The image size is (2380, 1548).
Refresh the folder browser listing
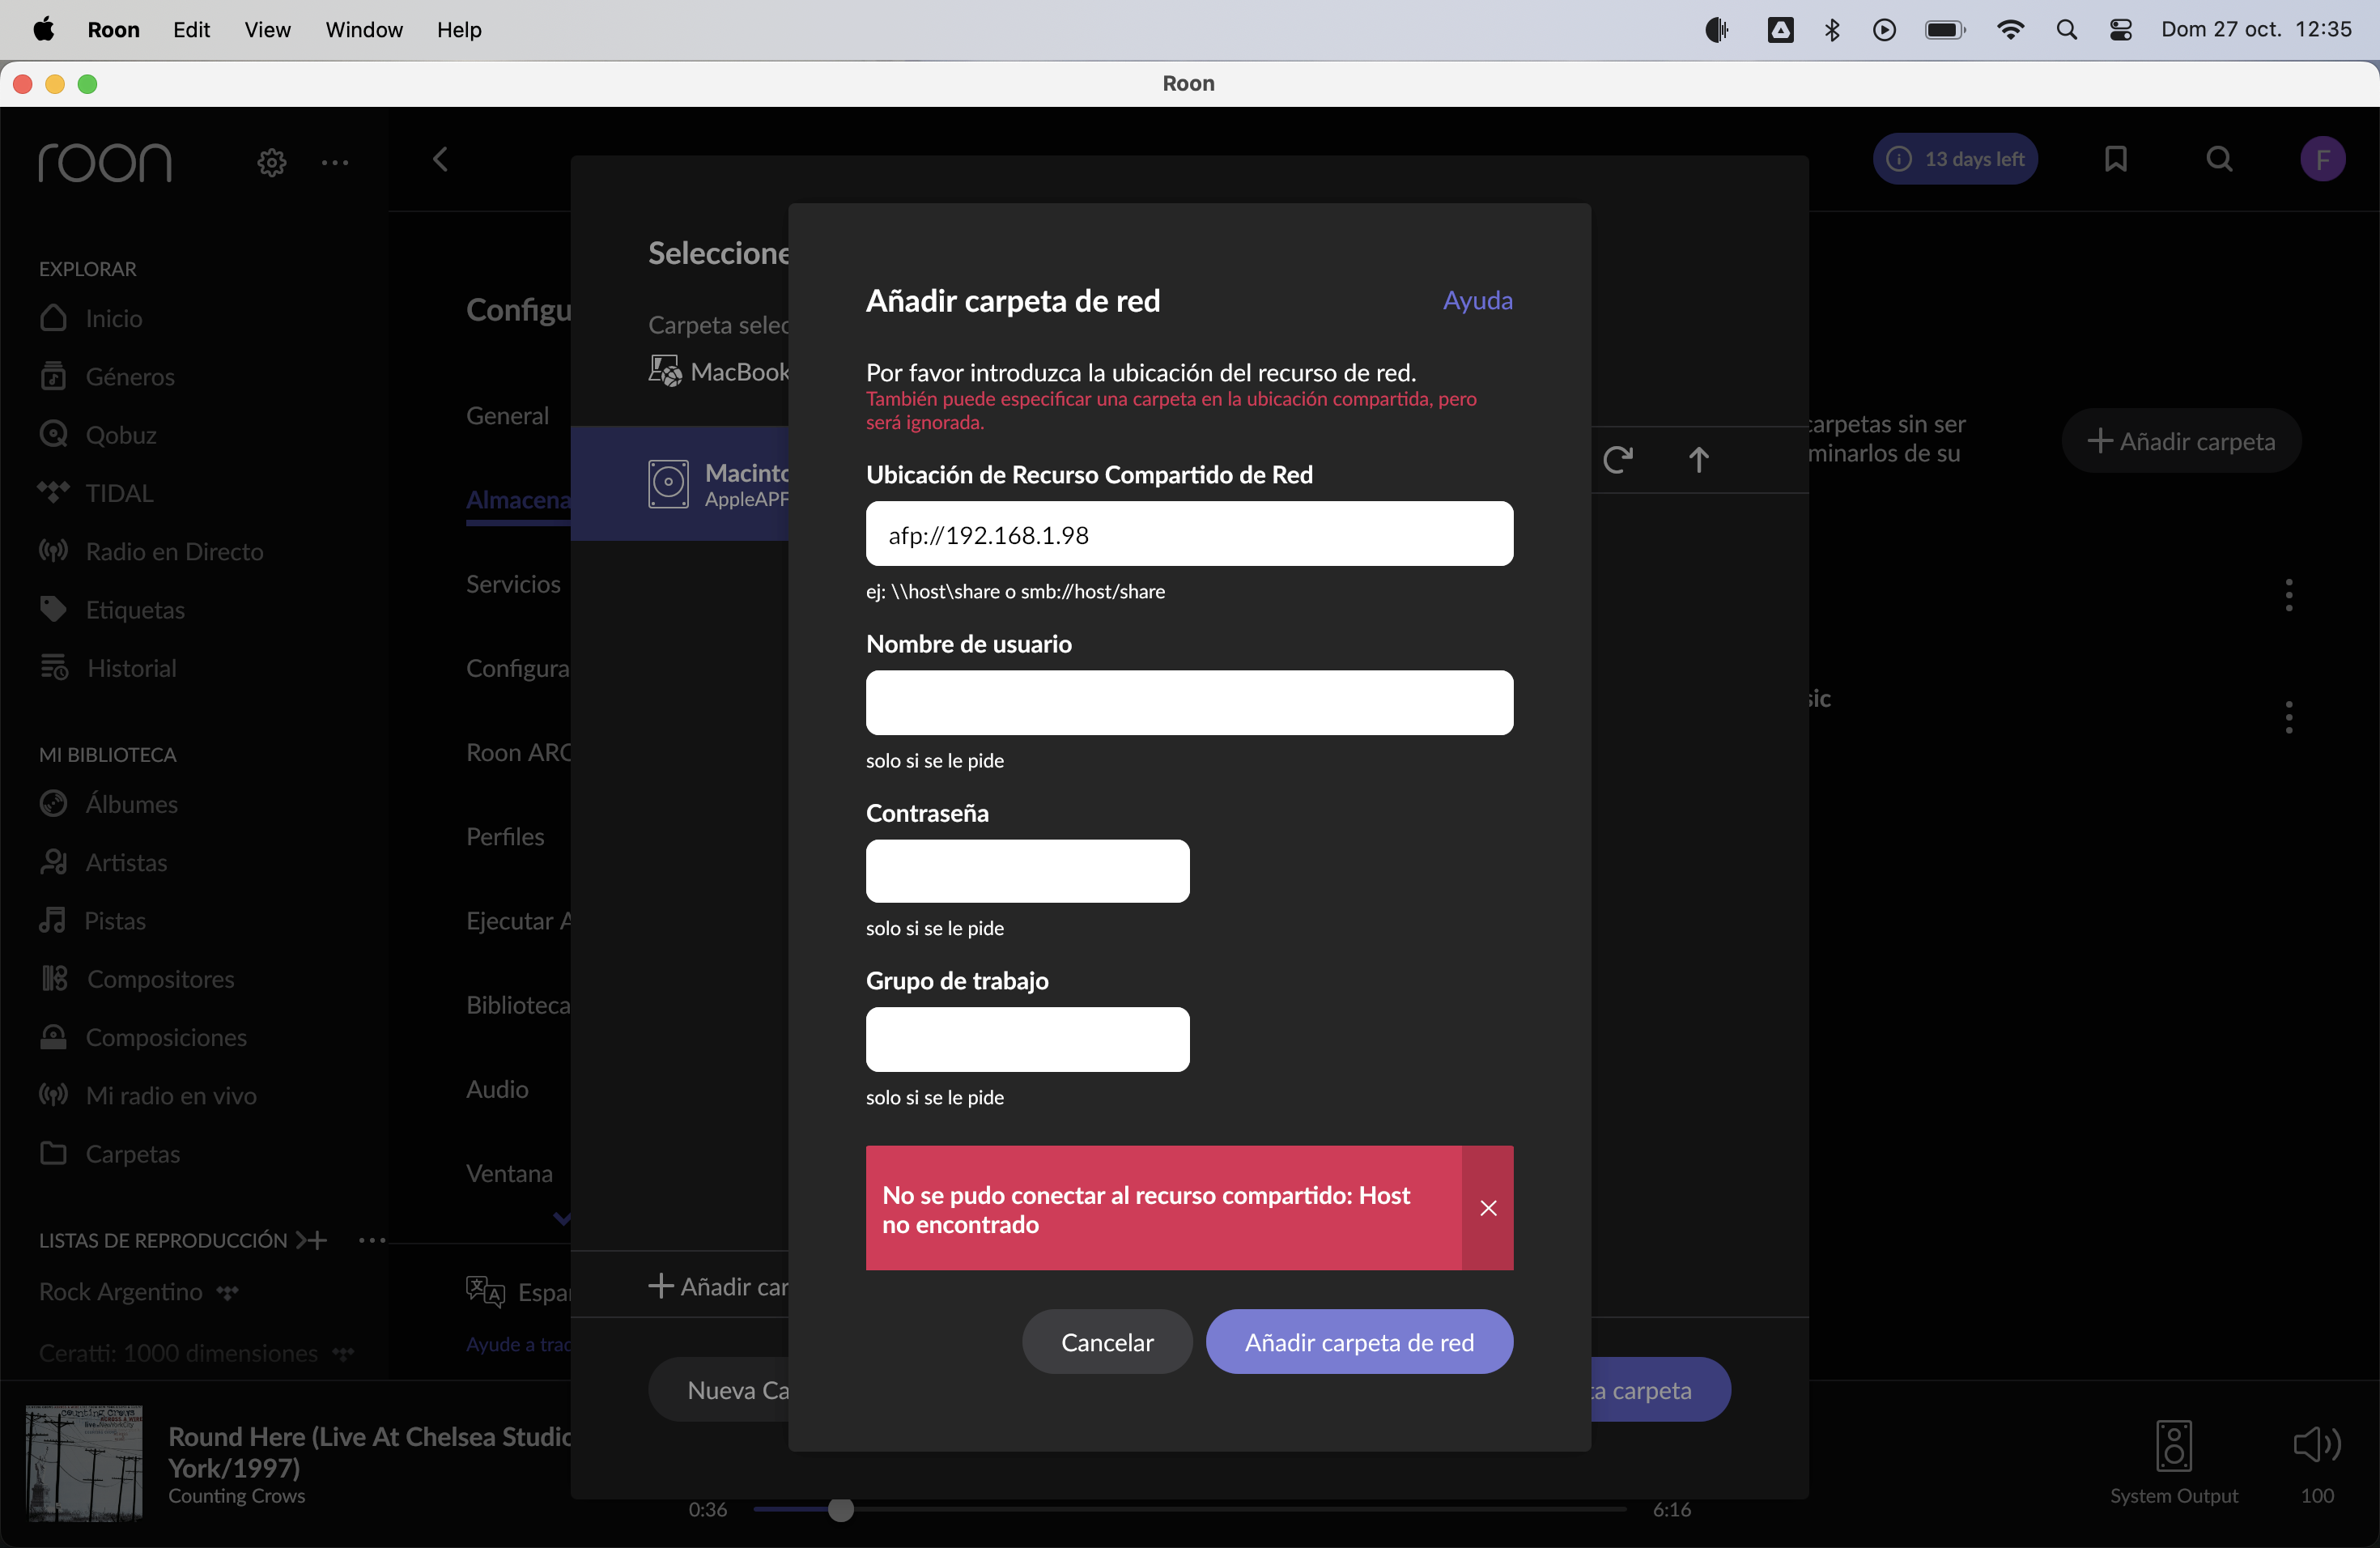pos(1618,460)
